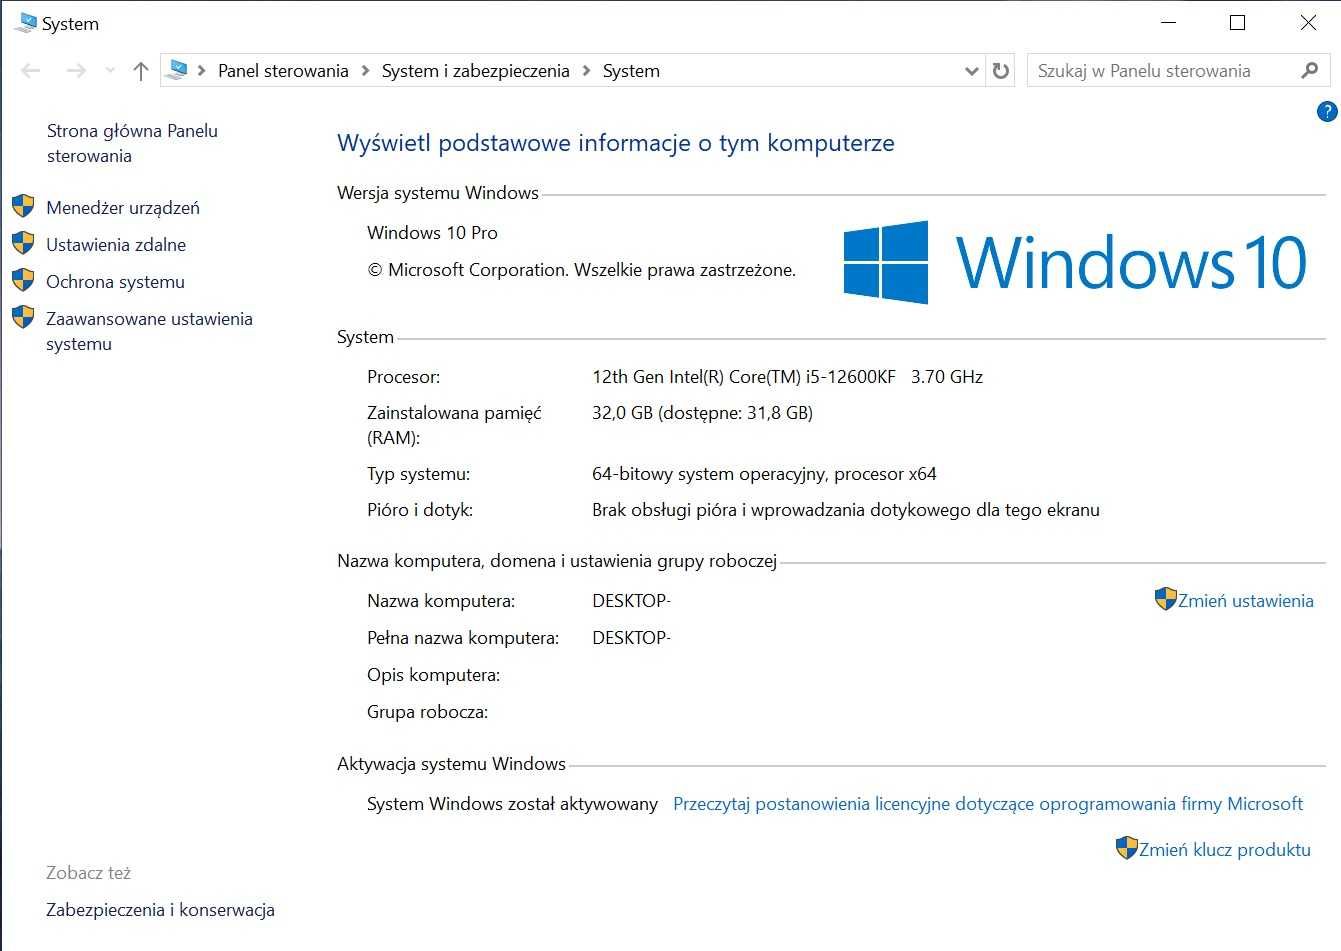This screenshot has height=951, width=1341.
Task: Open Ustawienia zdalne link
Action: tap(116, 245)
